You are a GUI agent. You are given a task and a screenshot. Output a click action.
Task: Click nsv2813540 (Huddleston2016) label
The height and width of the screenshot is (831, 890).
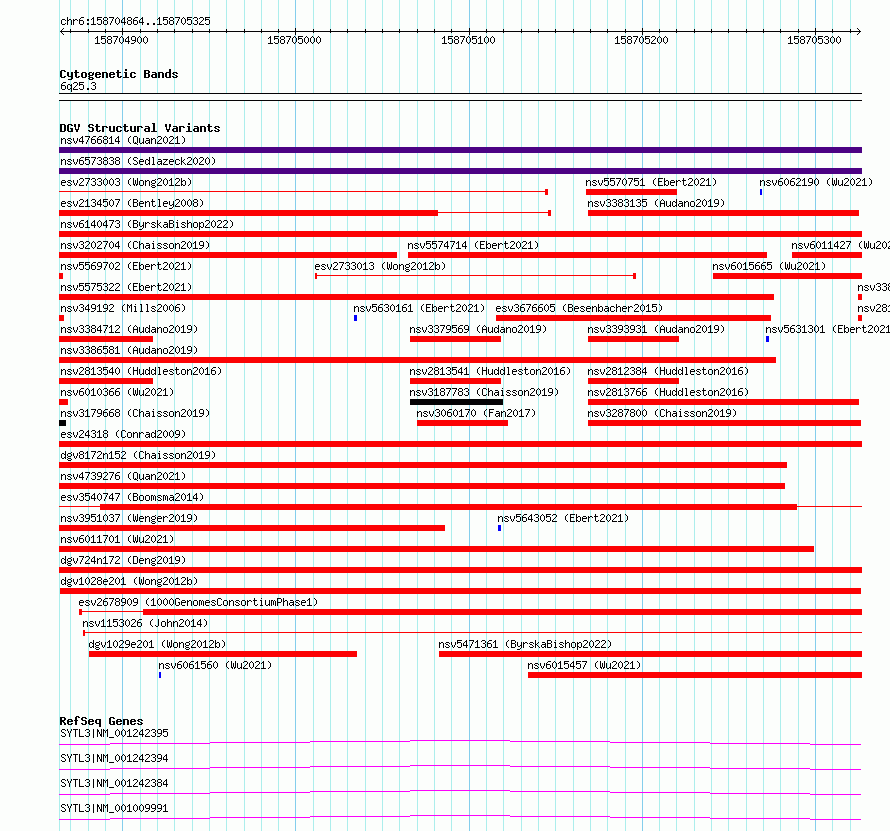(141, 371)
